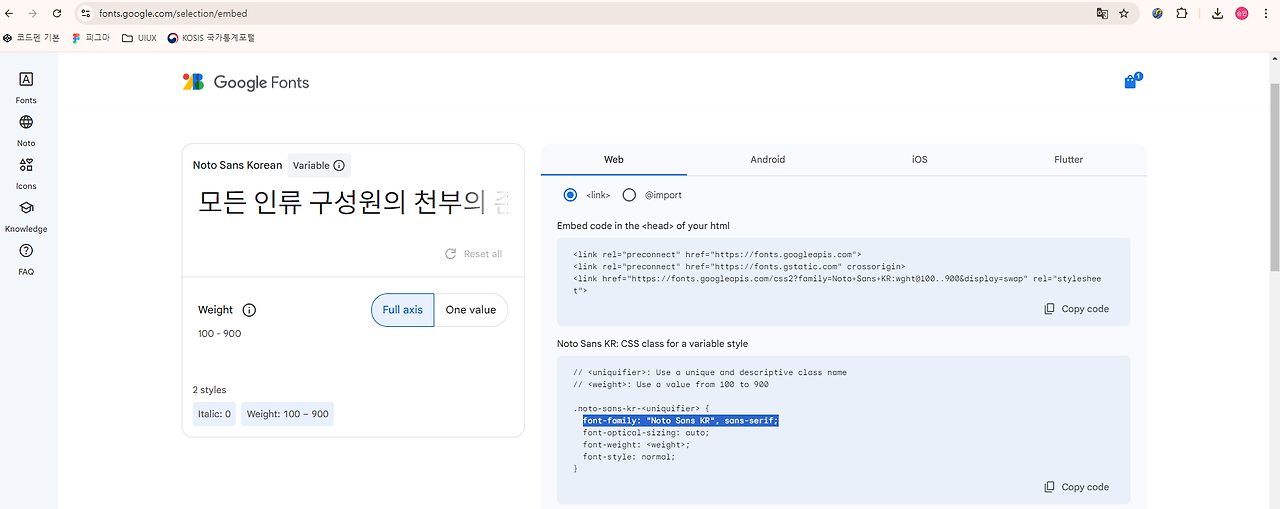Click the font-weight: <weight> line
The image size is (1280, 509).
[636, 445]
